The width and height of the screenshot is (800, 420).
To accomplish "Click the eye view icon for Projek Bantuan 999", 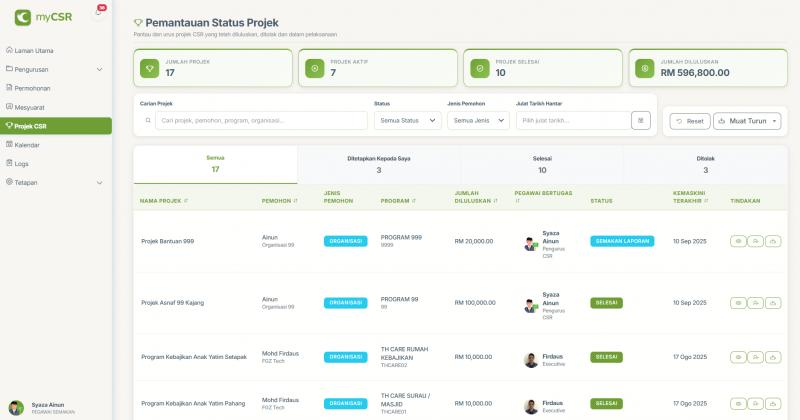I will pos(738,241).
